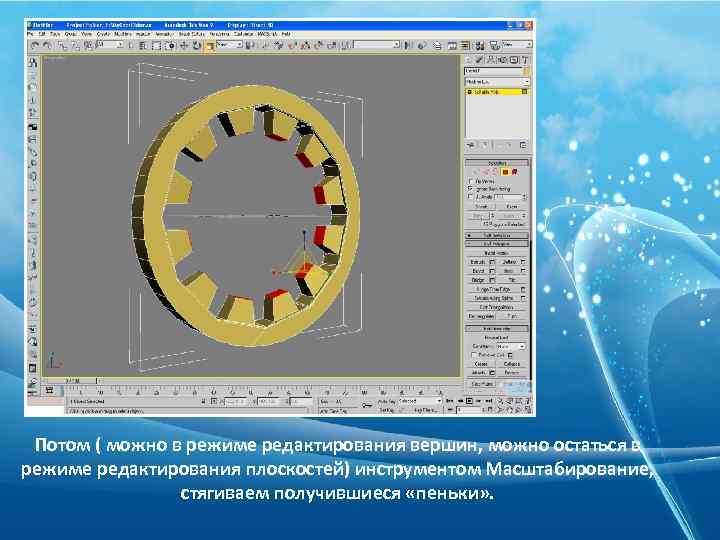Click the Pin Stack icon
Screen dimensions: 720x540
pyautogui.click(x=472, y=145)
